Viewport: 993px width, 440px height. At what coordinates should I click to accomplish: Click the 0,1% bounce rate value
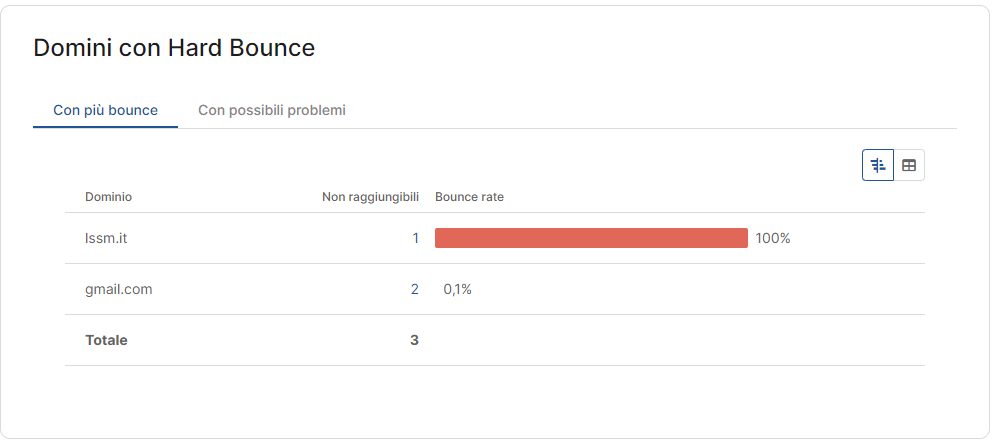pyautogui.click(x=457, y=289)
